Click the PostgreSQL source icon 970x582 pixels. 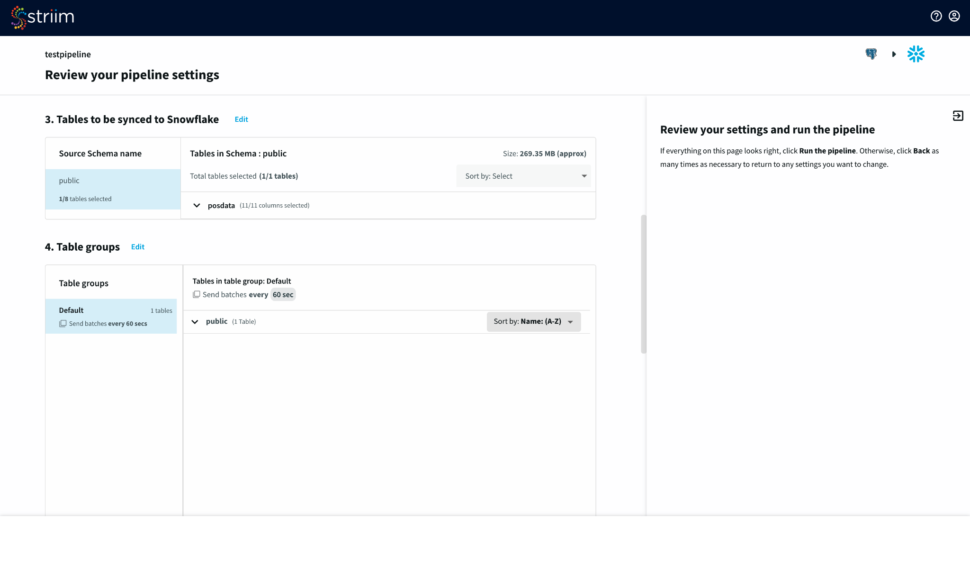click(871, 54)
